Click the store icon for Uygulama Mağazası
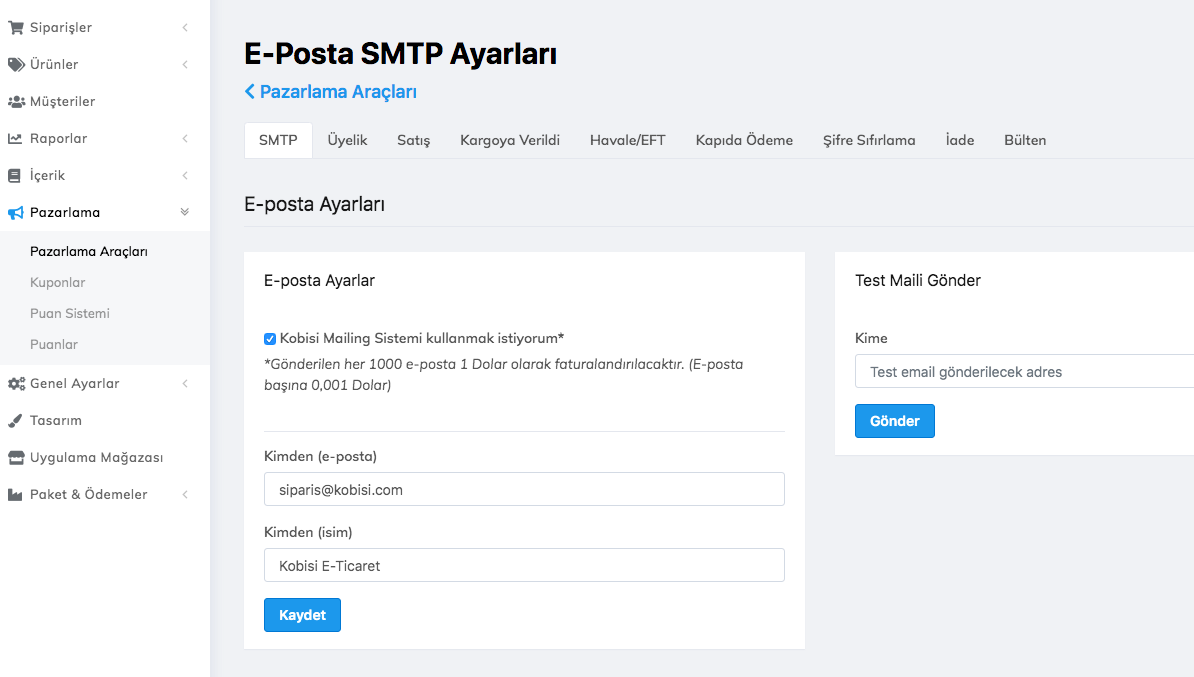Viewport: 1194px width, 677px height. pos(15,458)
